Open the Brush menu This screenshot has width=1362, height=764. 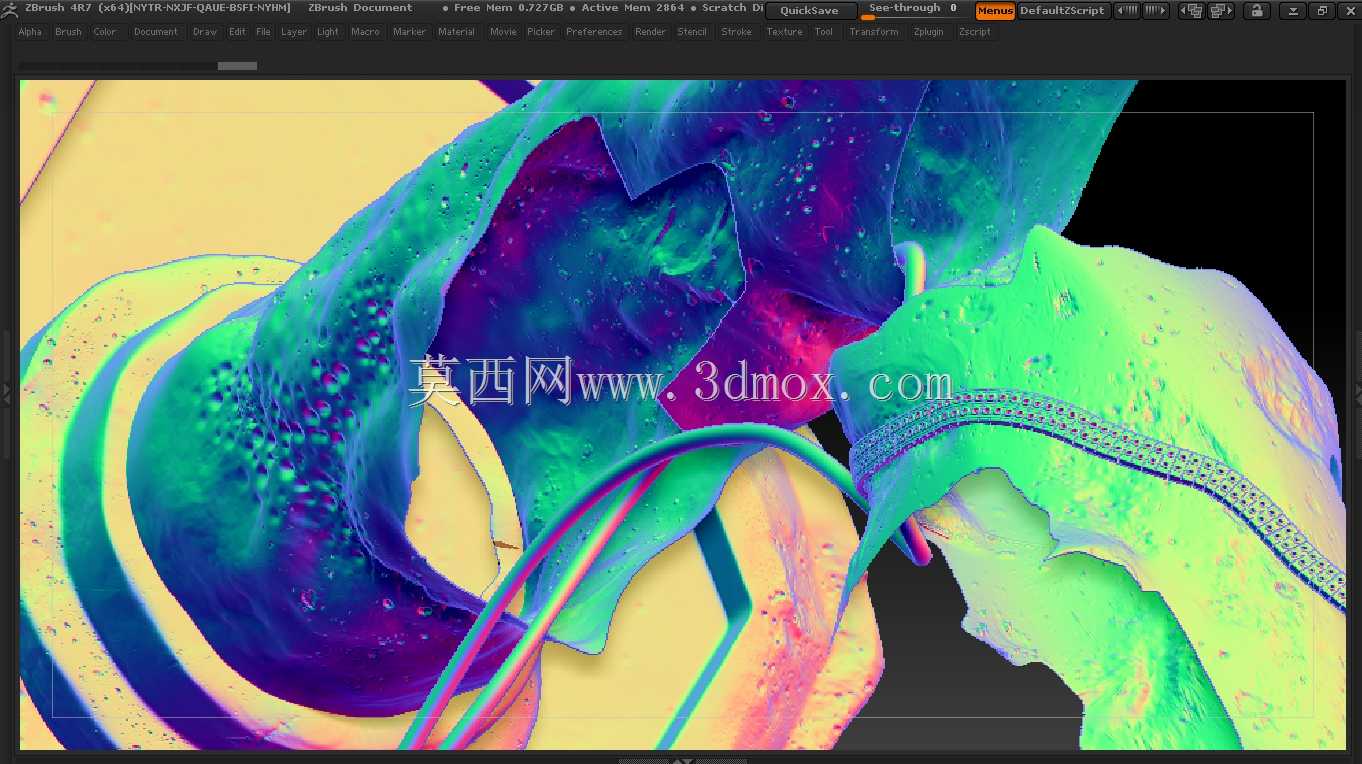coord(68,32)
